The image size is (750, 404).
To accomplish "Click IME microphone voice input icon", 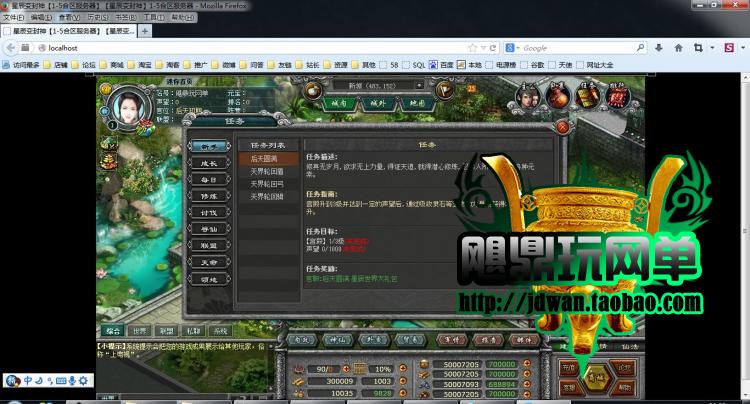I will coord(72,381).
